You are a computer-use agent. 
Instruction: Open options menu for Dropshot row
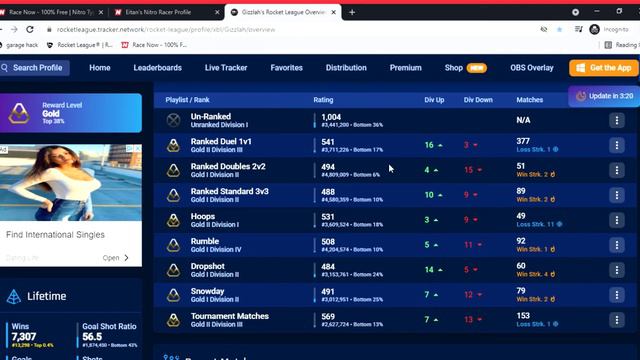tap(617, 270)
